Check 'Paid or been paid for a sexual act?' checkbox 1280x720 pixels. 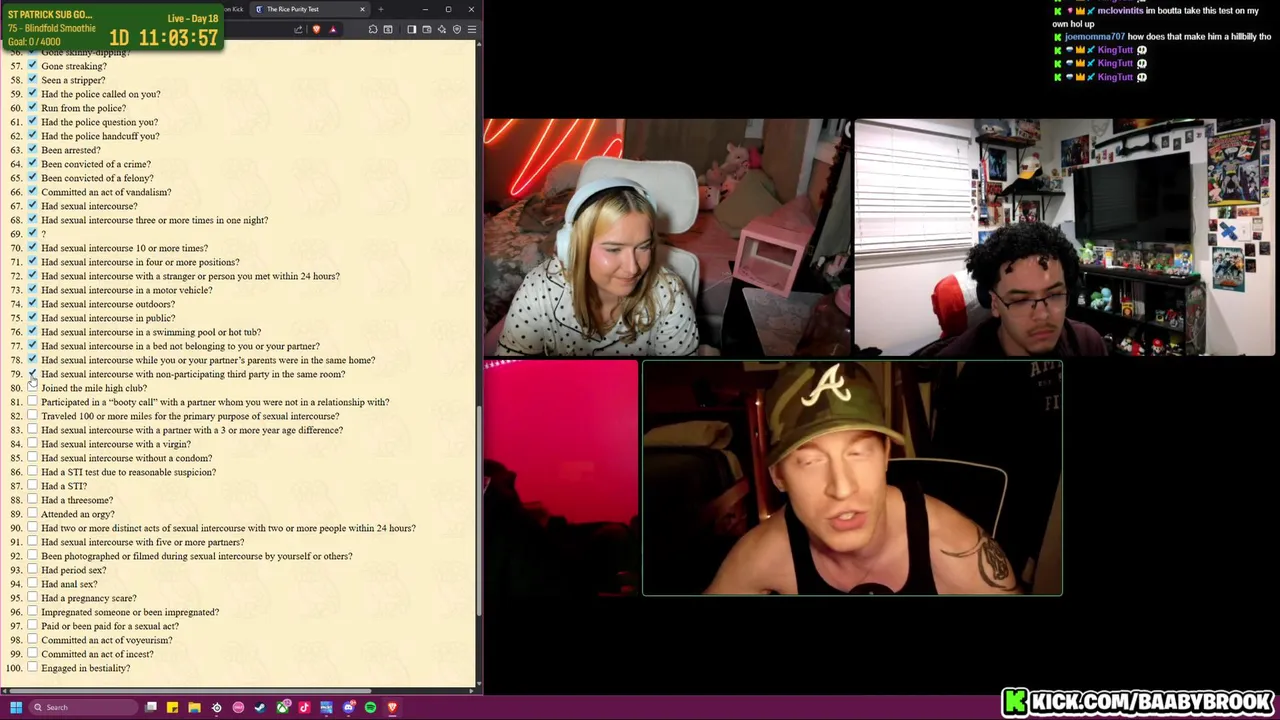[32, 625]
